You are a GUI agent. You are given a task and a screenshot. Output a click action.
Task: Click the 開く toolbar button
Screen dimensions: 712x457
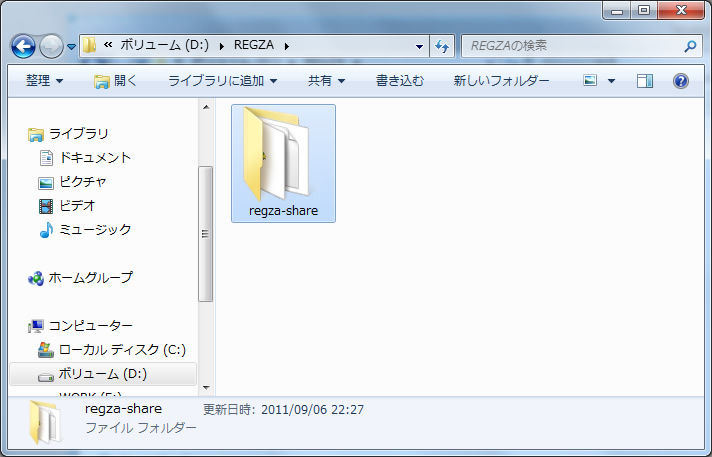[x=115, y=81]
